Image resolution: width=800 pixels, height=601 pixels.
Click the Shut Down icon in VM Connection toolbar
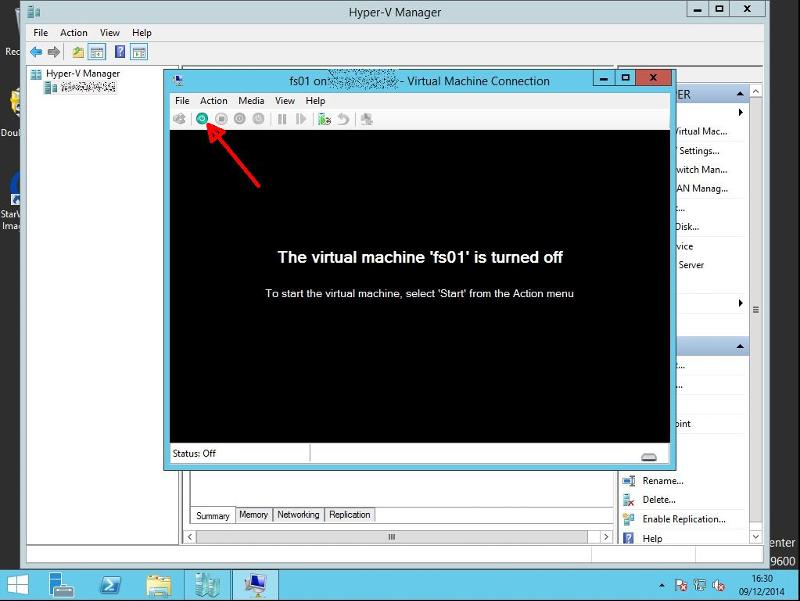point(240,119)
